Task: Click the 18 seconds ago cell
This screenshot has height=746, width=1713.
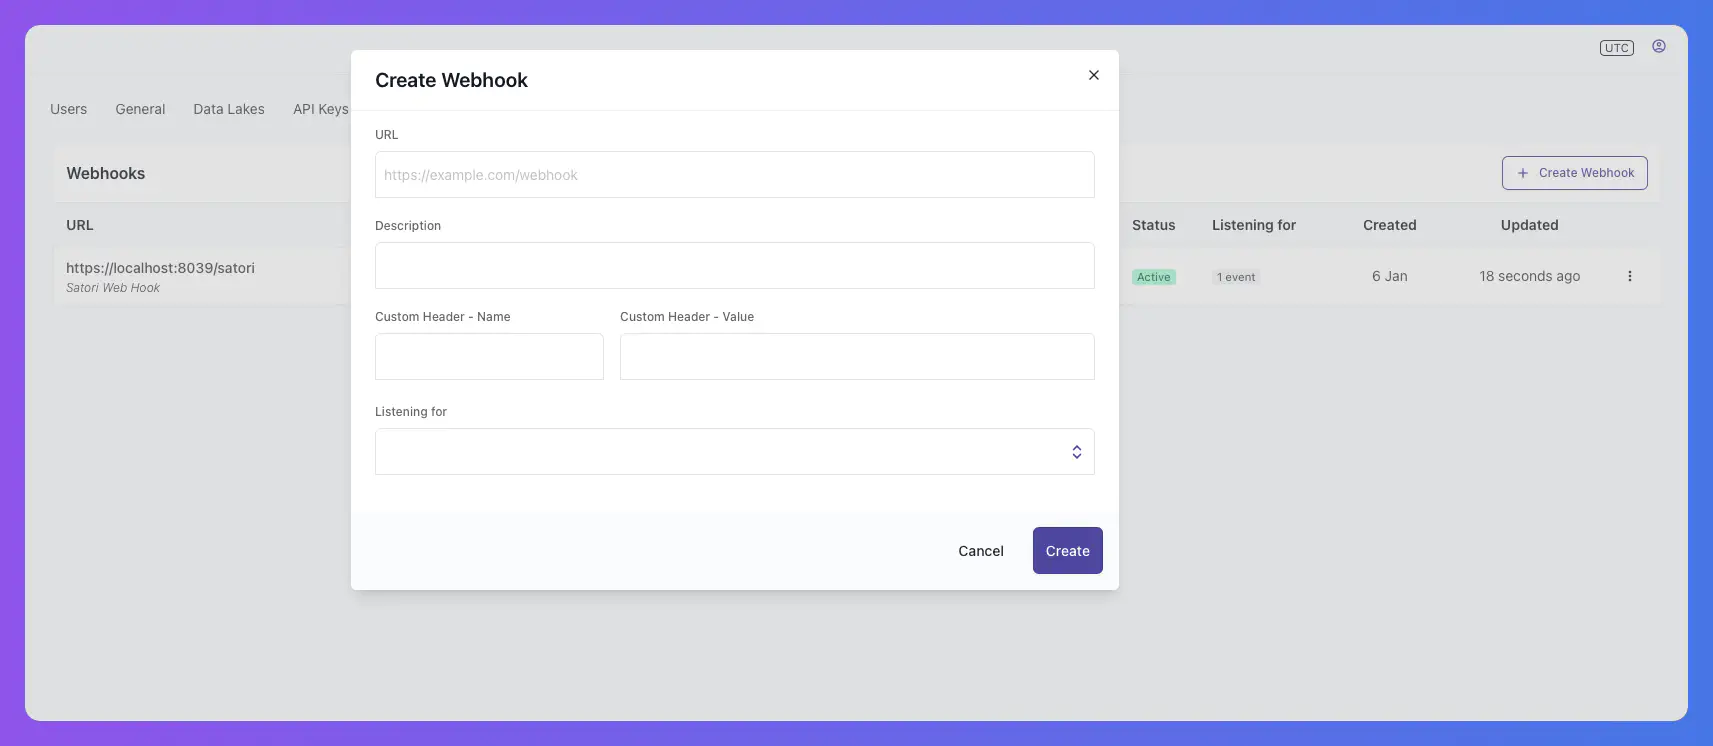Action: tap(1530, 276)
